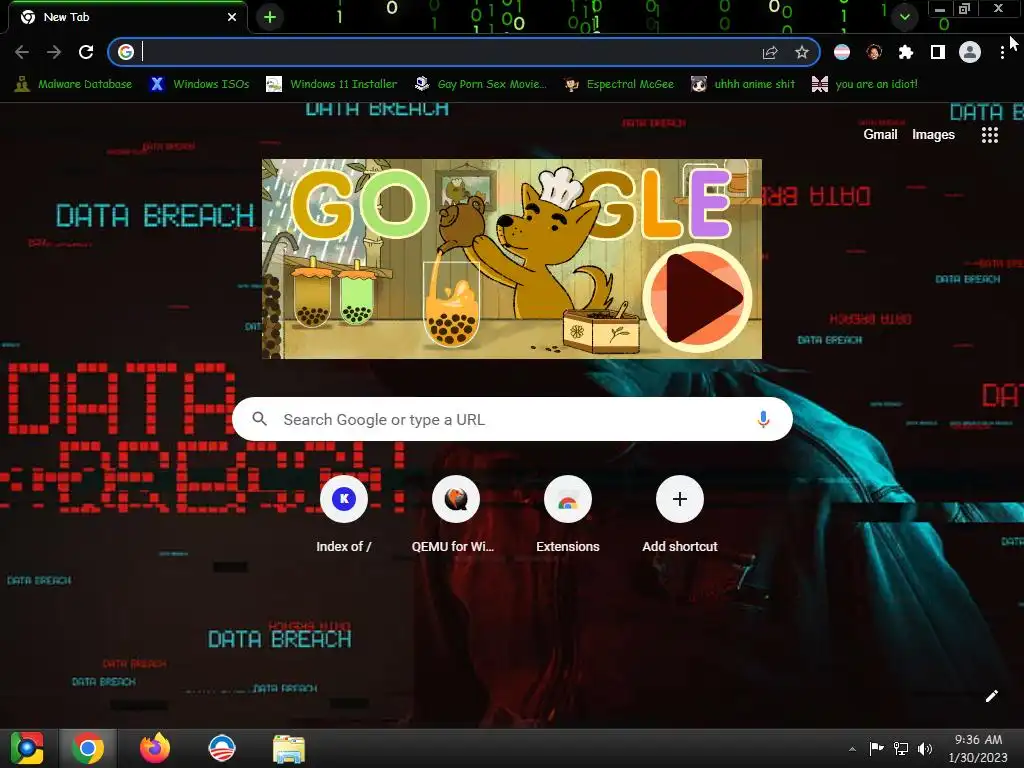Image resolution: width=1024 pixels, height=768 pixels.
Task: Toggle the Chrome side panel
Action: click(938, 52)
